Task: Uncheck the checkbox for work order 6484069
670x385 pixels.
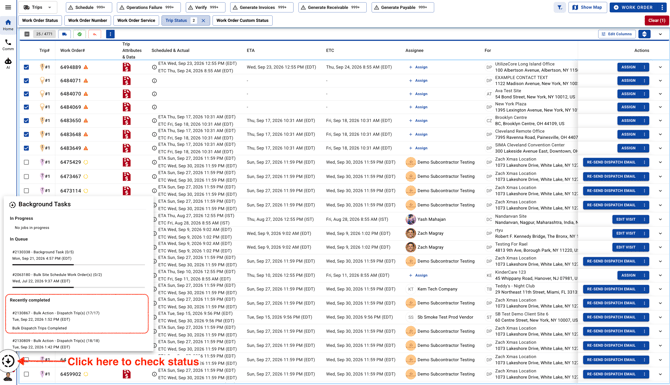Action: tap(26, 107)
